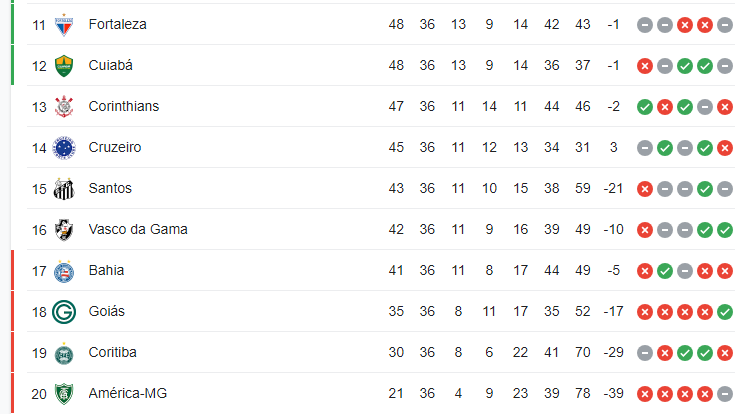This screenshot has height=414, width=738.
Task: Click the América-MG club crest
Action: (x=64, y=394)
